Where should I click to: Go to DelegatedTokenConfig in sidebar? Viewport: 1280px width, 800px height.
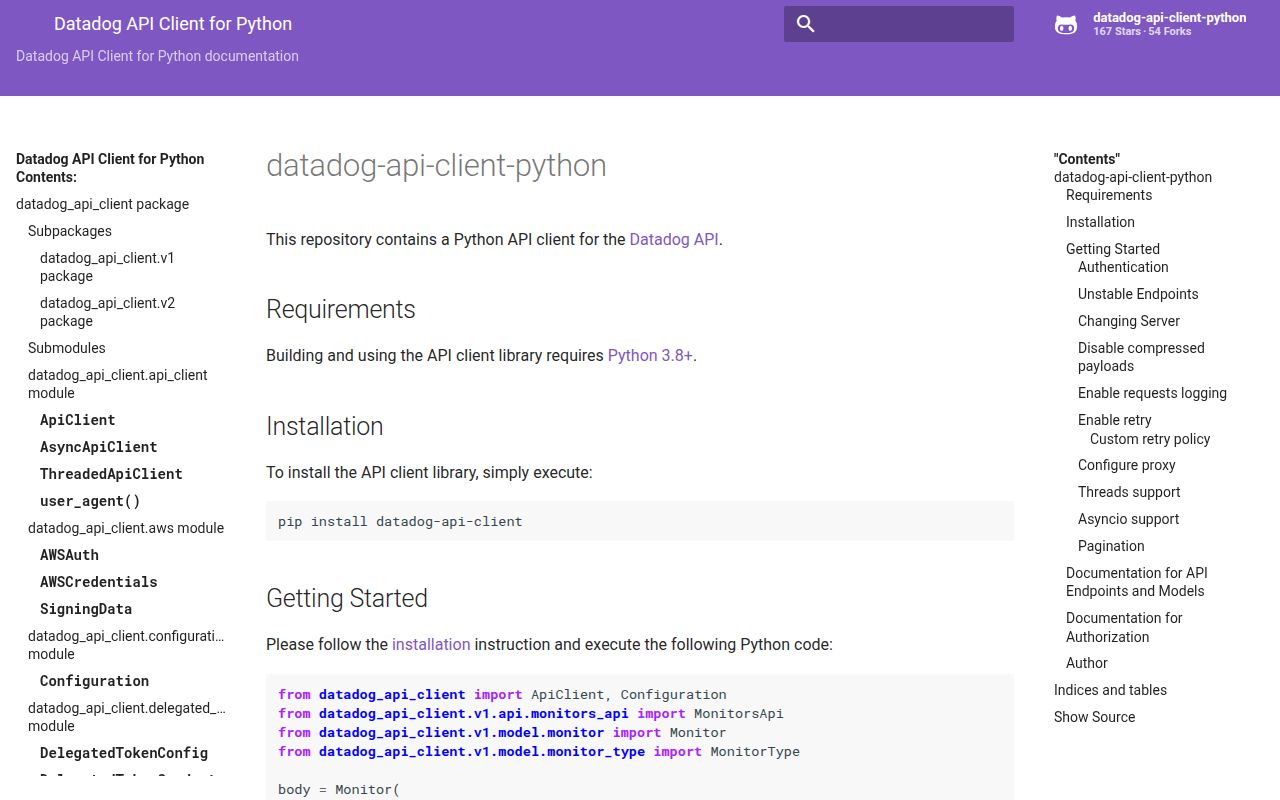click(x=124, y=753)
